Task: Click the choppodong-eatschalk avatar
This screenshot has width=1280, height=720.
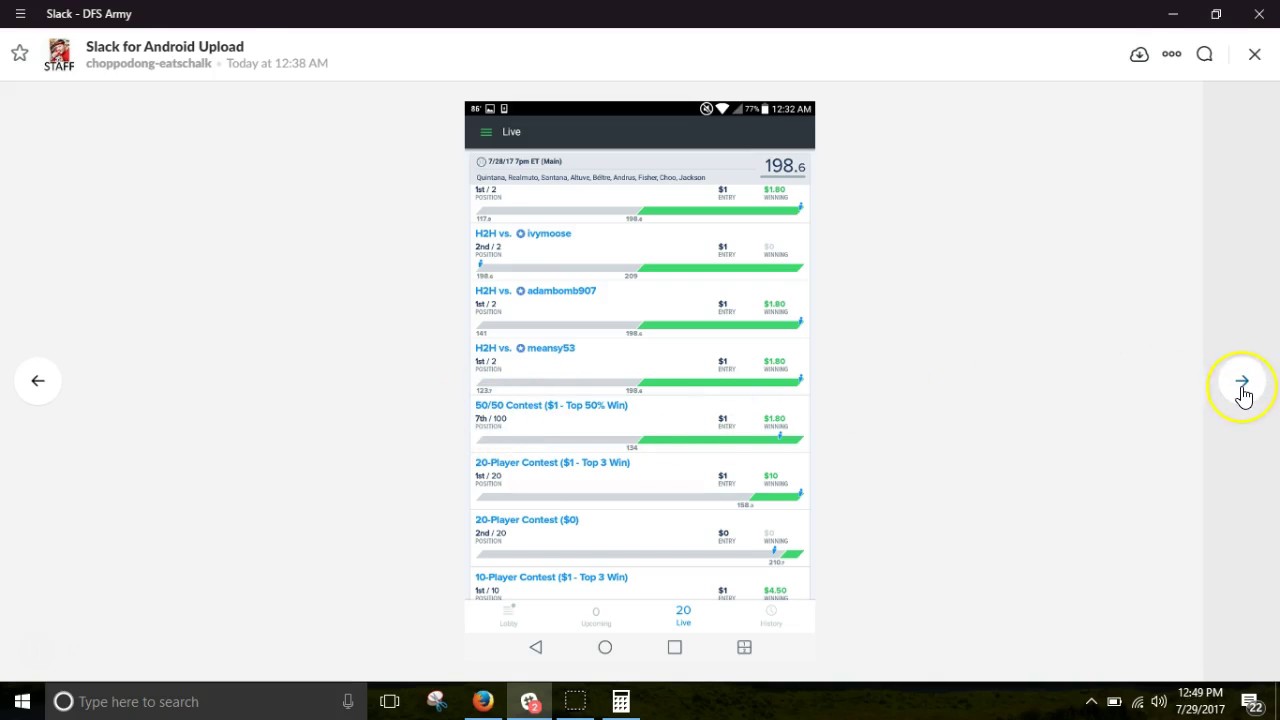Action: click(x=59, y=54)
